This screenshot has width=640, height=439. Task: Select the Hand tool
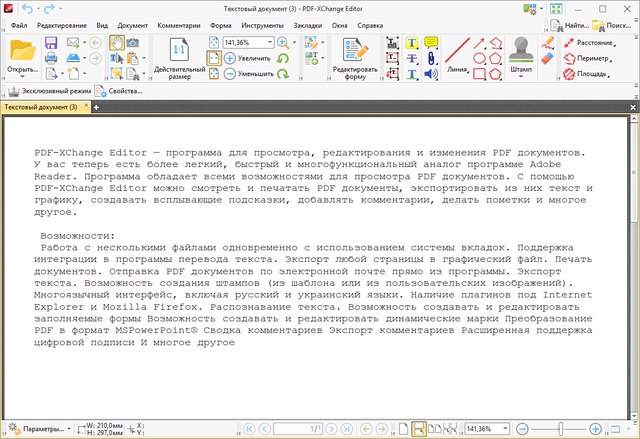tap(116, 43)
